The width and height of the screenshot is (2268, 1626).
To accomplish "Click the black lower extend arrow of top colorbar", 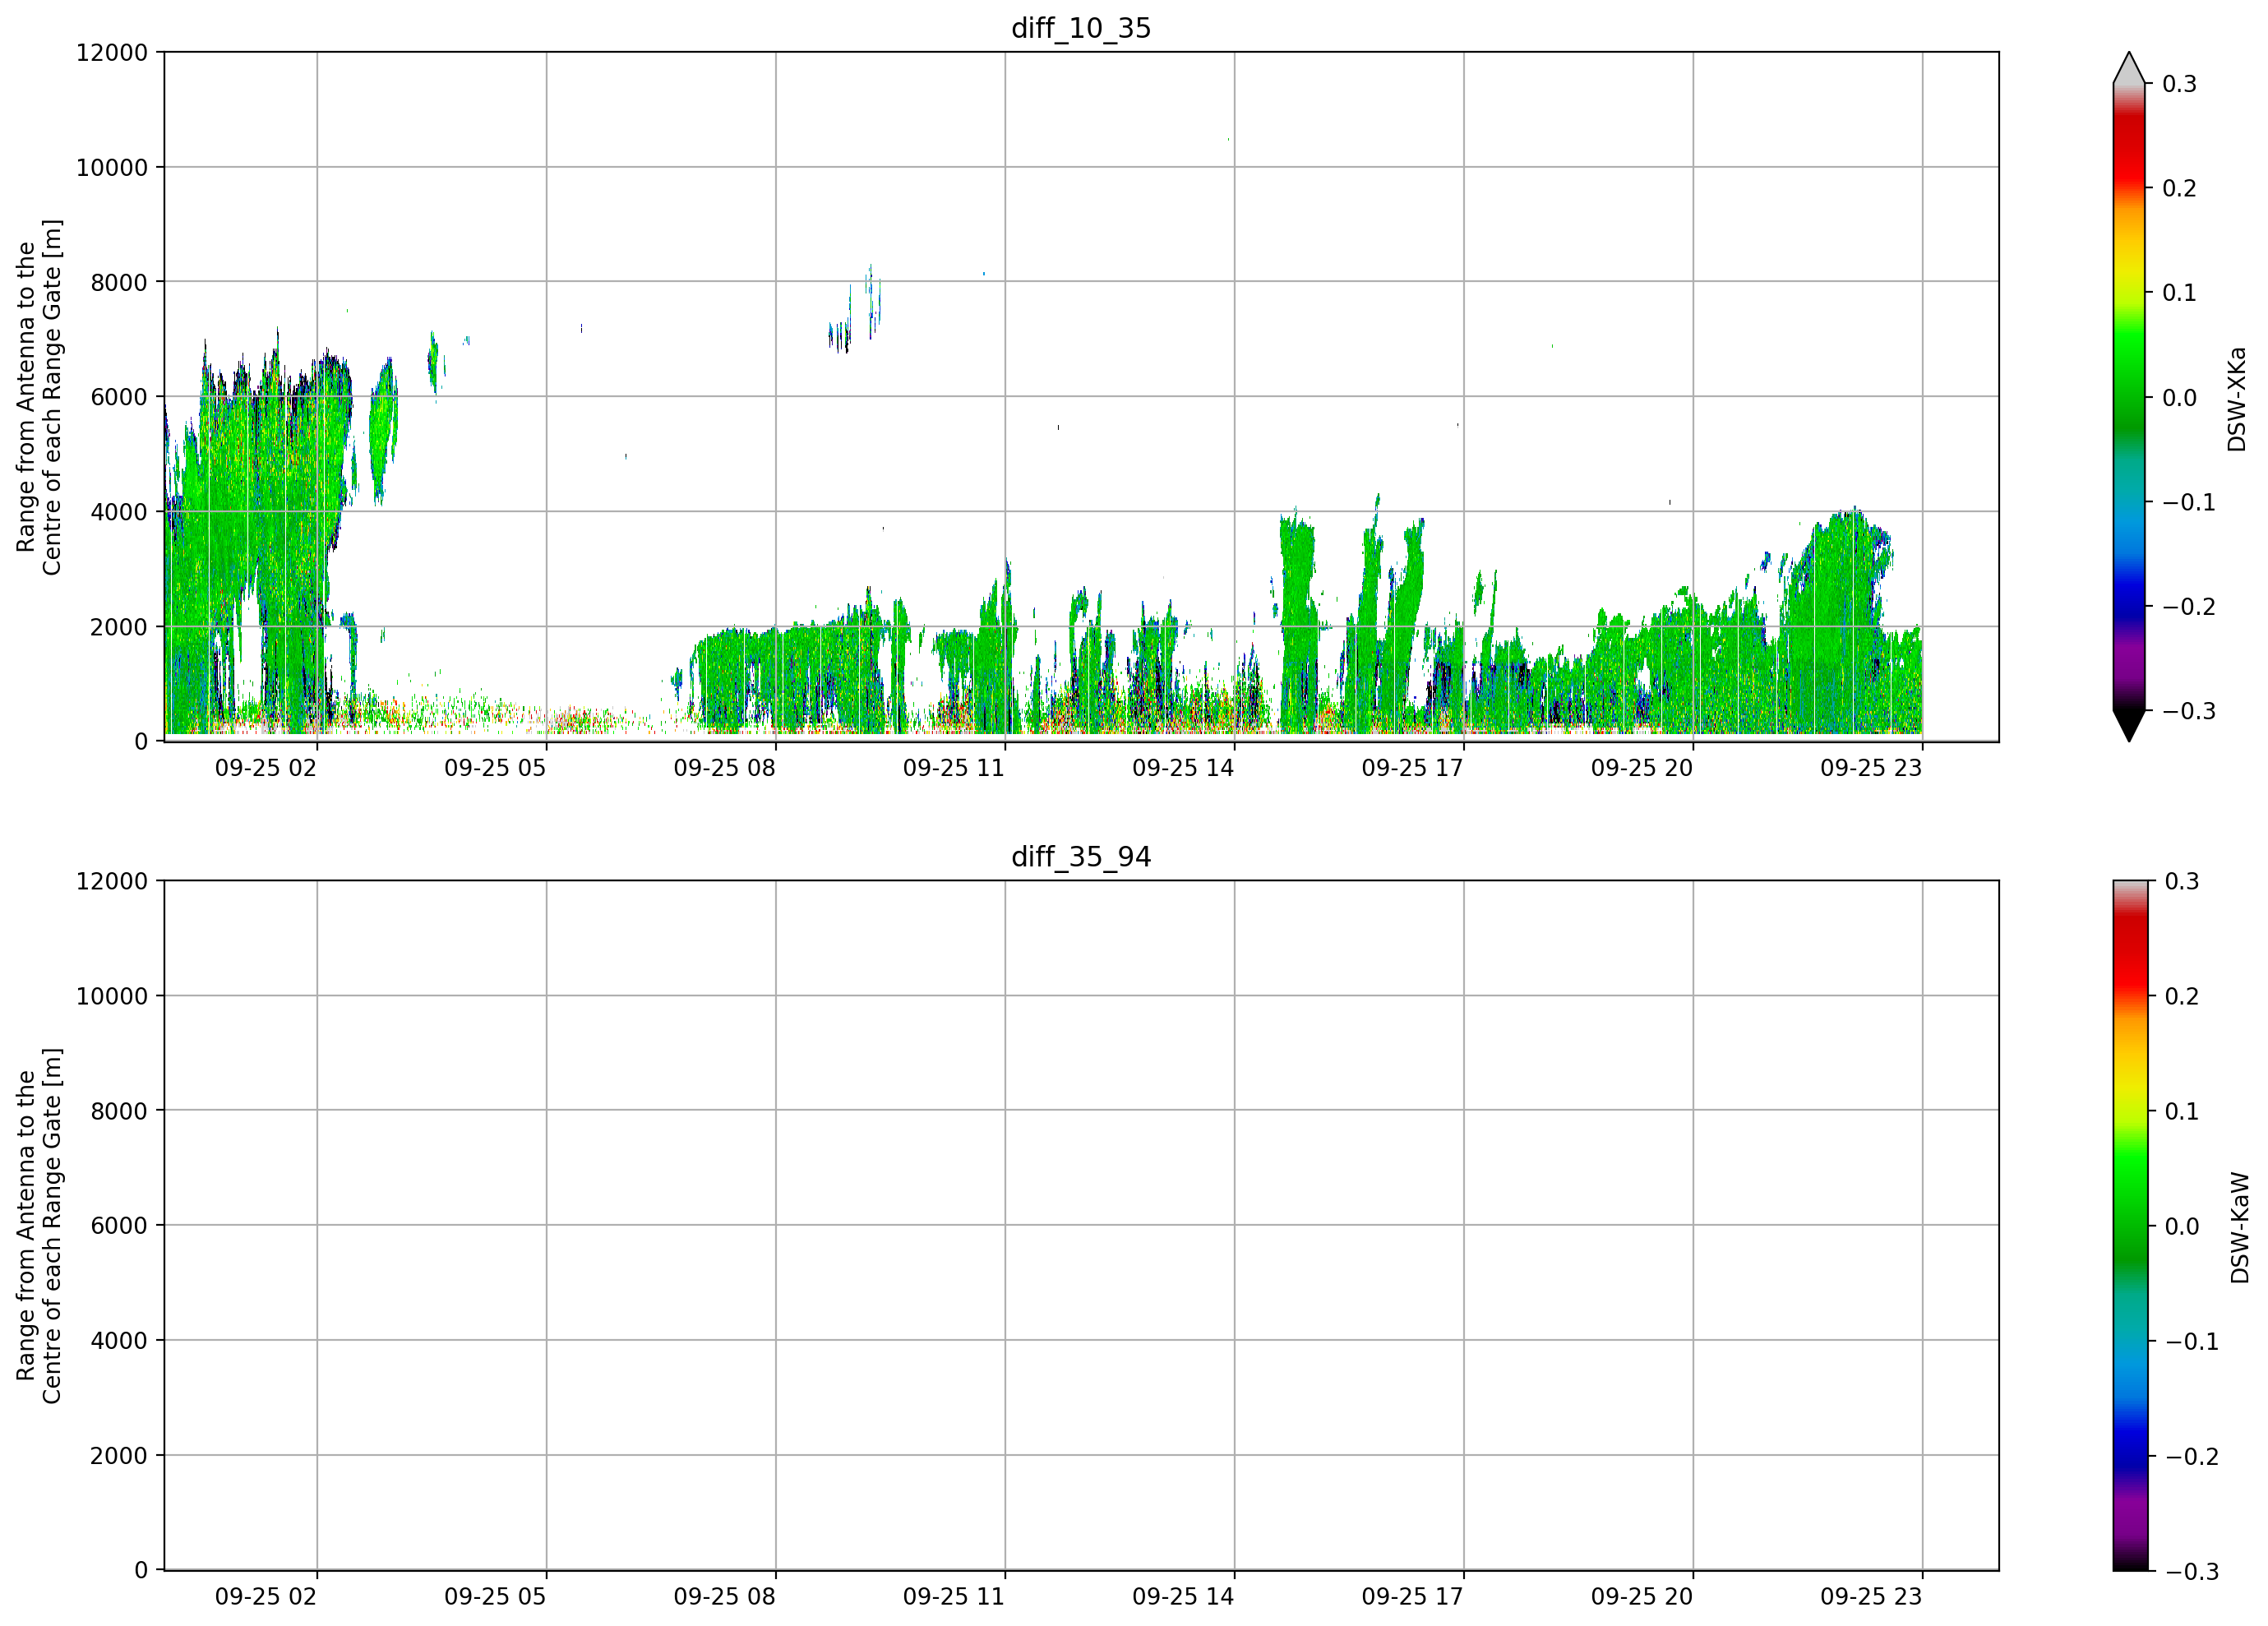I will click(x=2129, y=726).
